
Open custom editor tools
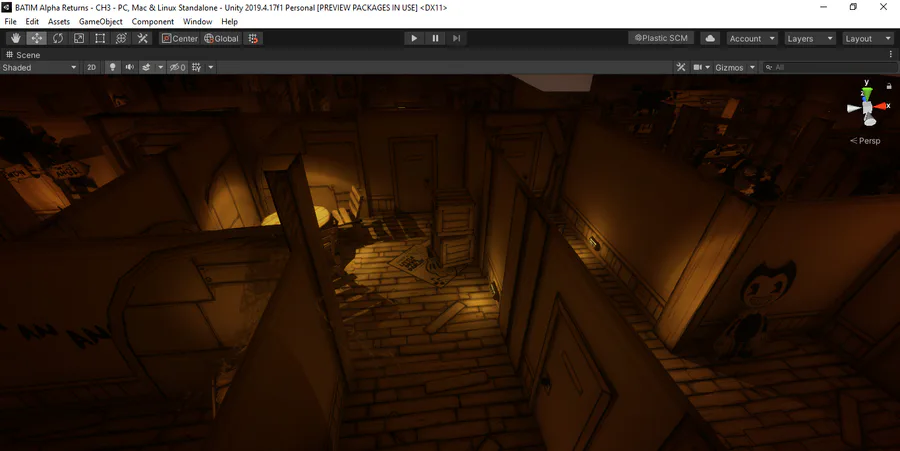click(142, 38)
